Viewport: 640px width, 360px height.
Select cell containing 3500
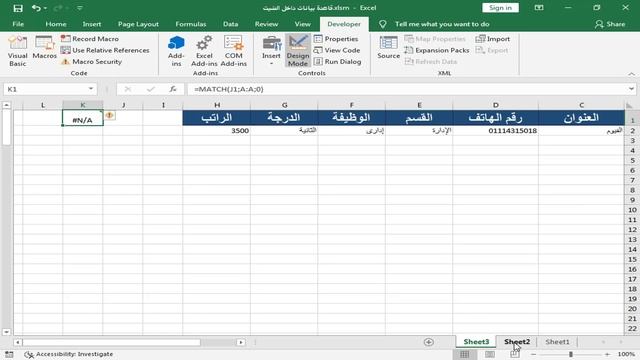[217, 131]
